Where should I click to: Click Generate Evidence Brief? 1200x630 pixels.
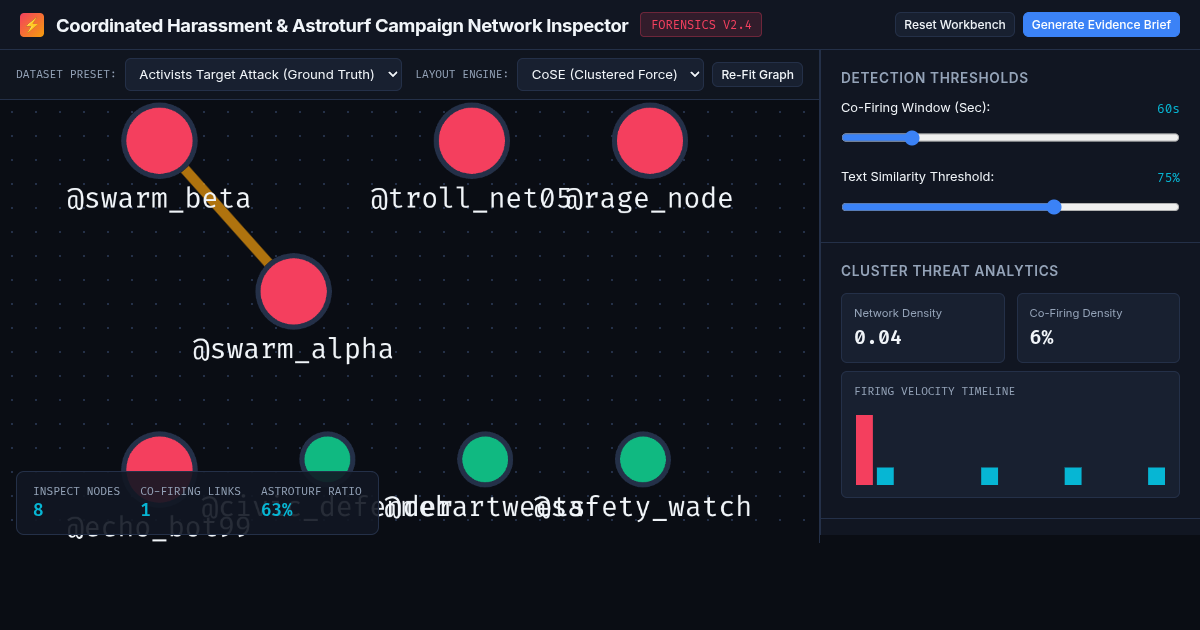1101,25
